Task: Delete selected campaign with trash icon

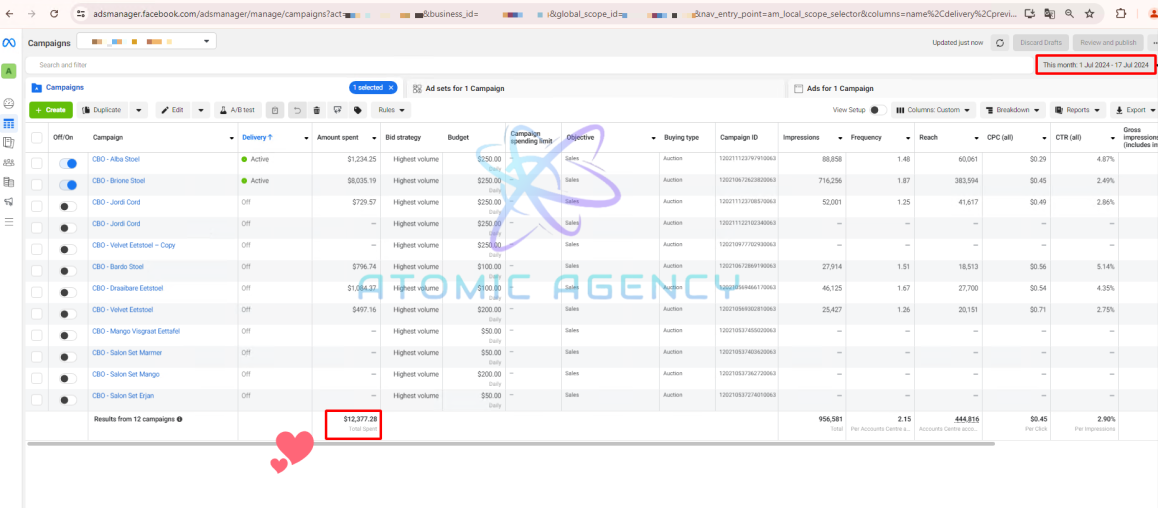Action: tap(317, 110)
